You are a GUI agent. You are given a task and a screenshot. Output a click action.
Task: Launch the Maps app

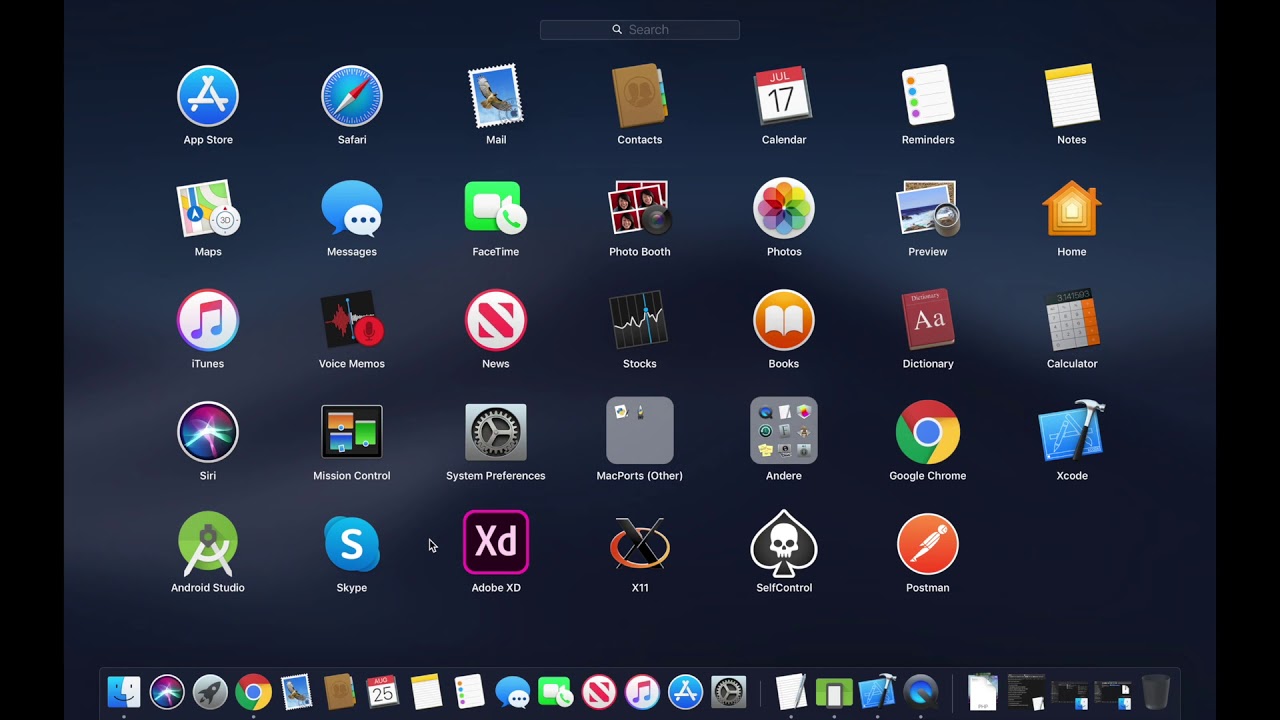click(x=208, y=208)
